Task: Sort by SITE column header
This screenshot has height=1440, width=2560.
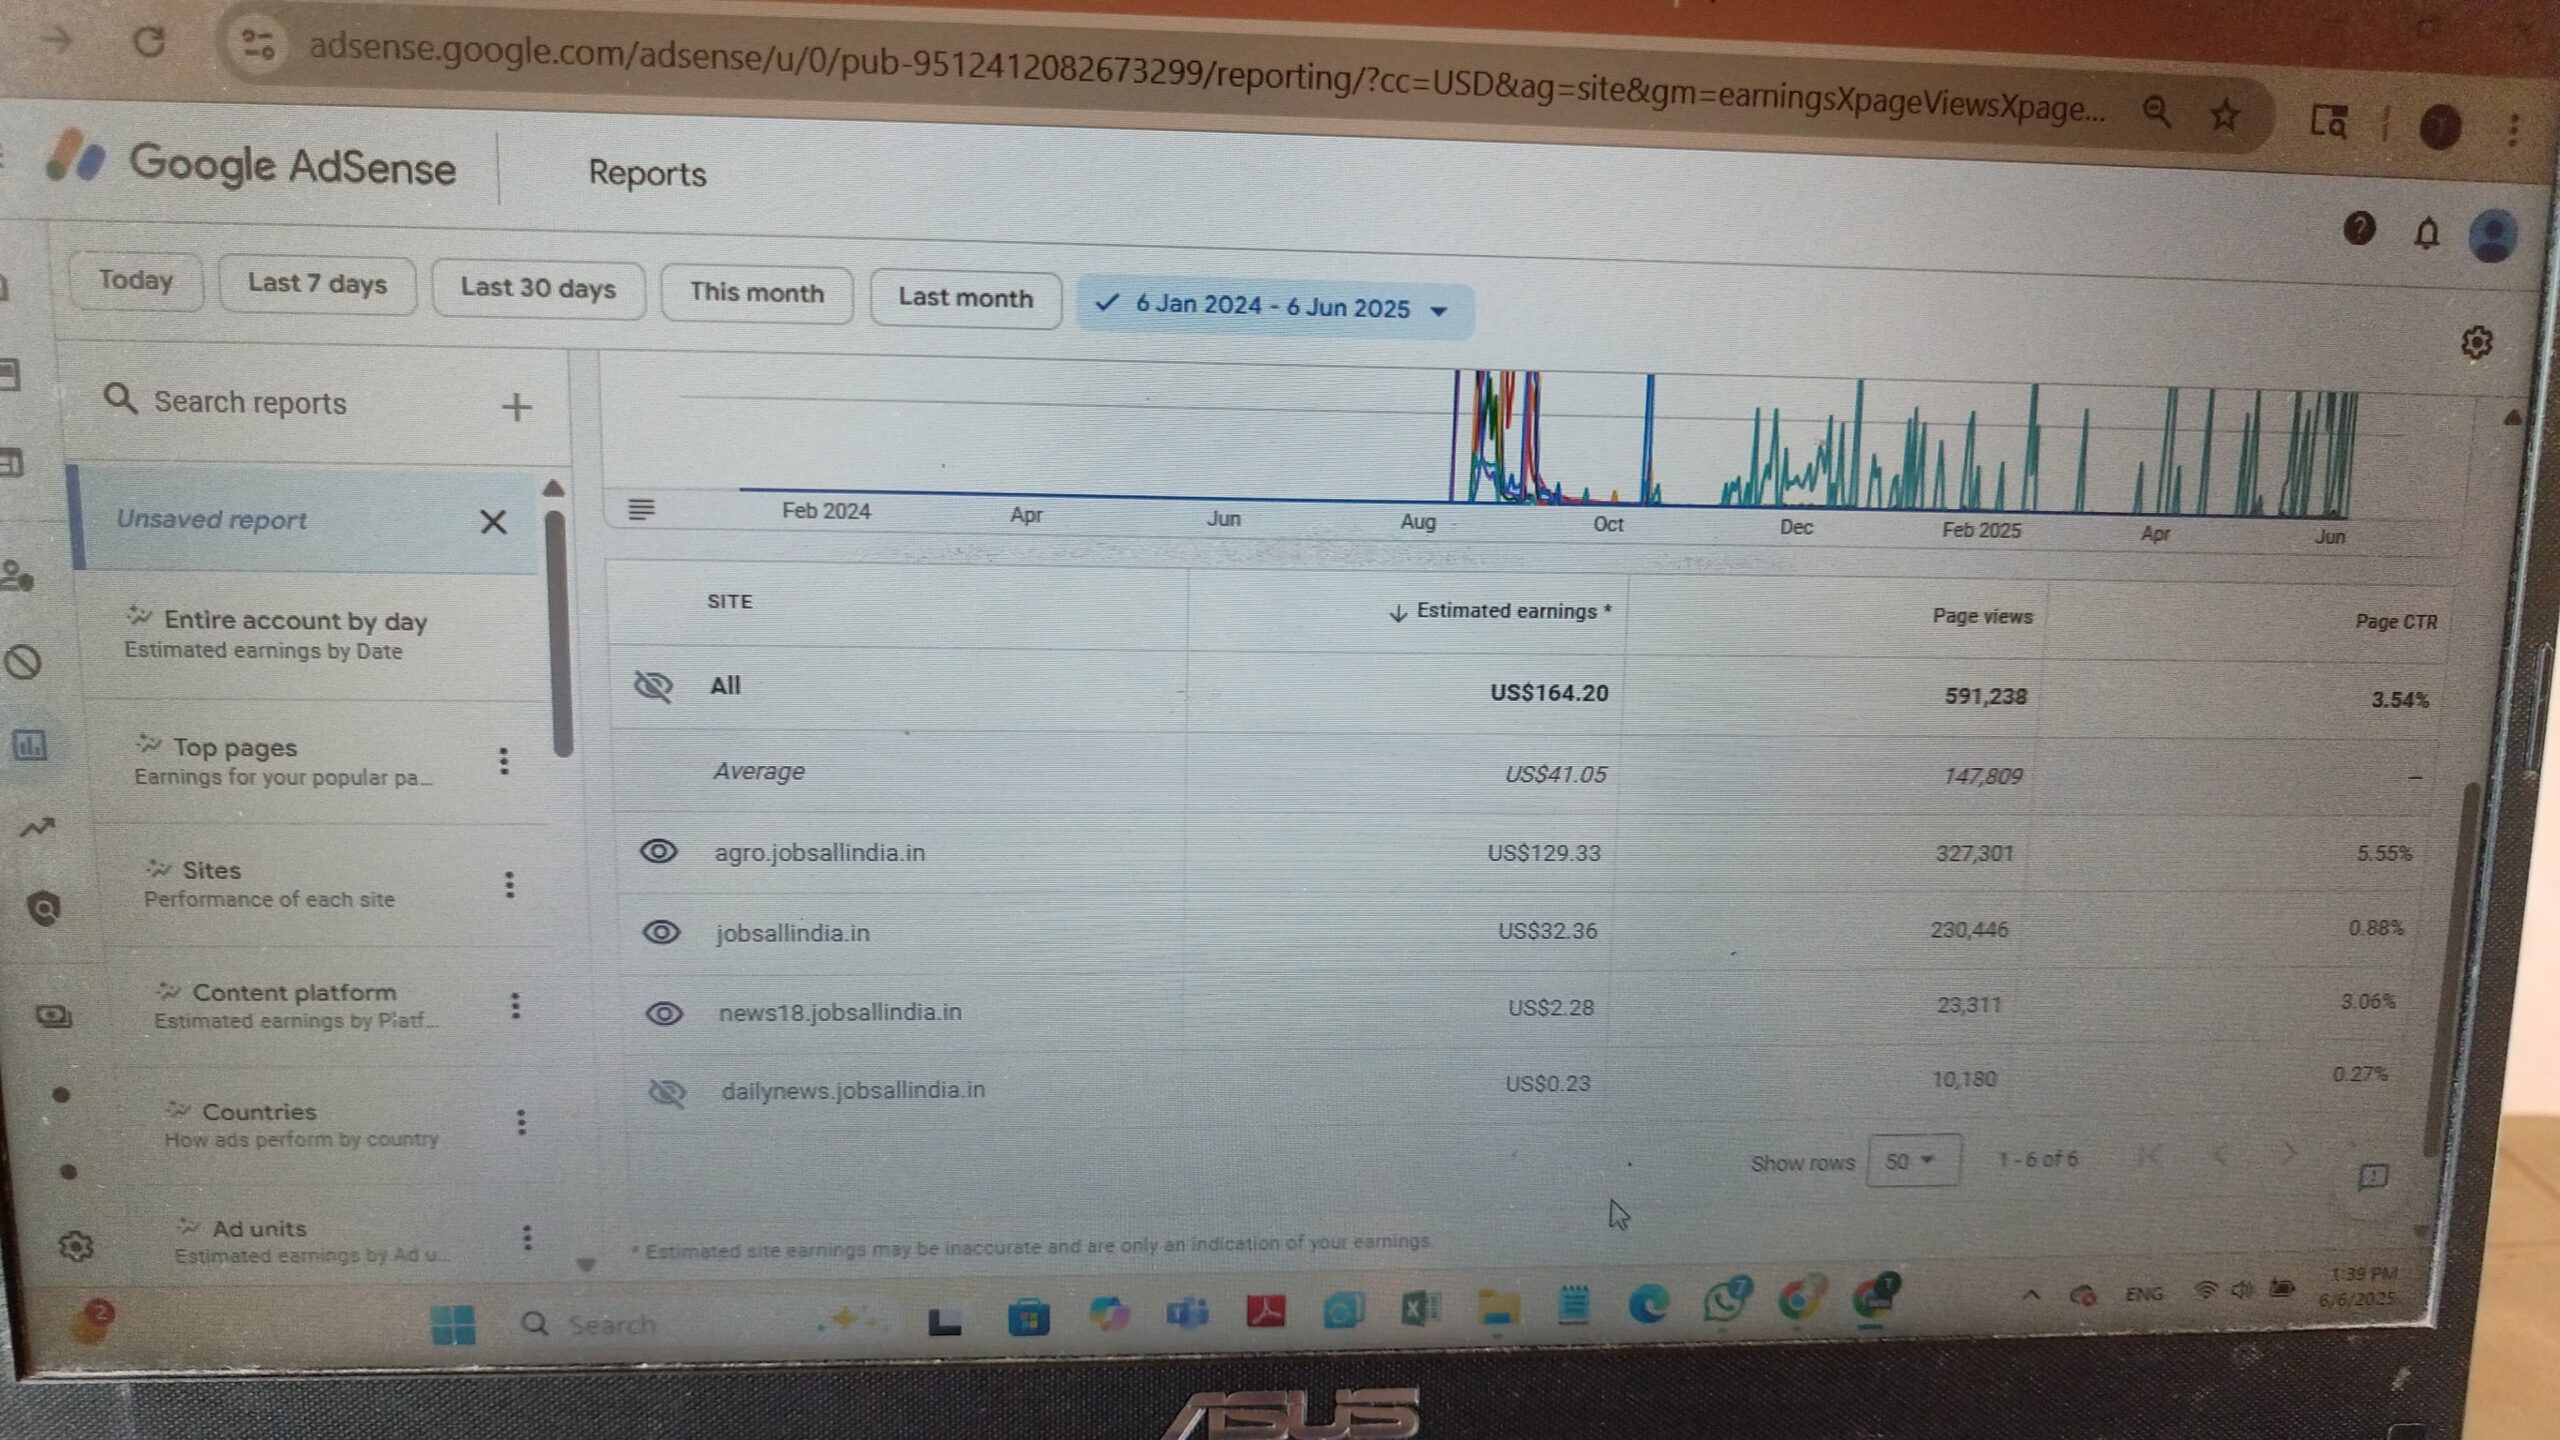Action: tap(729, 601)
